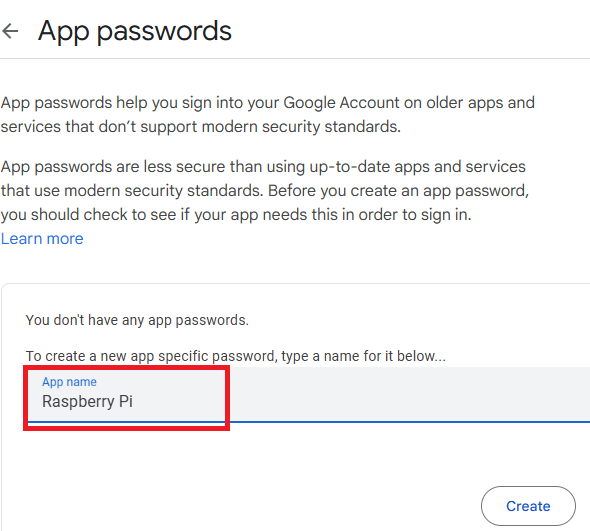
Task: Go back using the left arrow icon
Action: [10, 31]
